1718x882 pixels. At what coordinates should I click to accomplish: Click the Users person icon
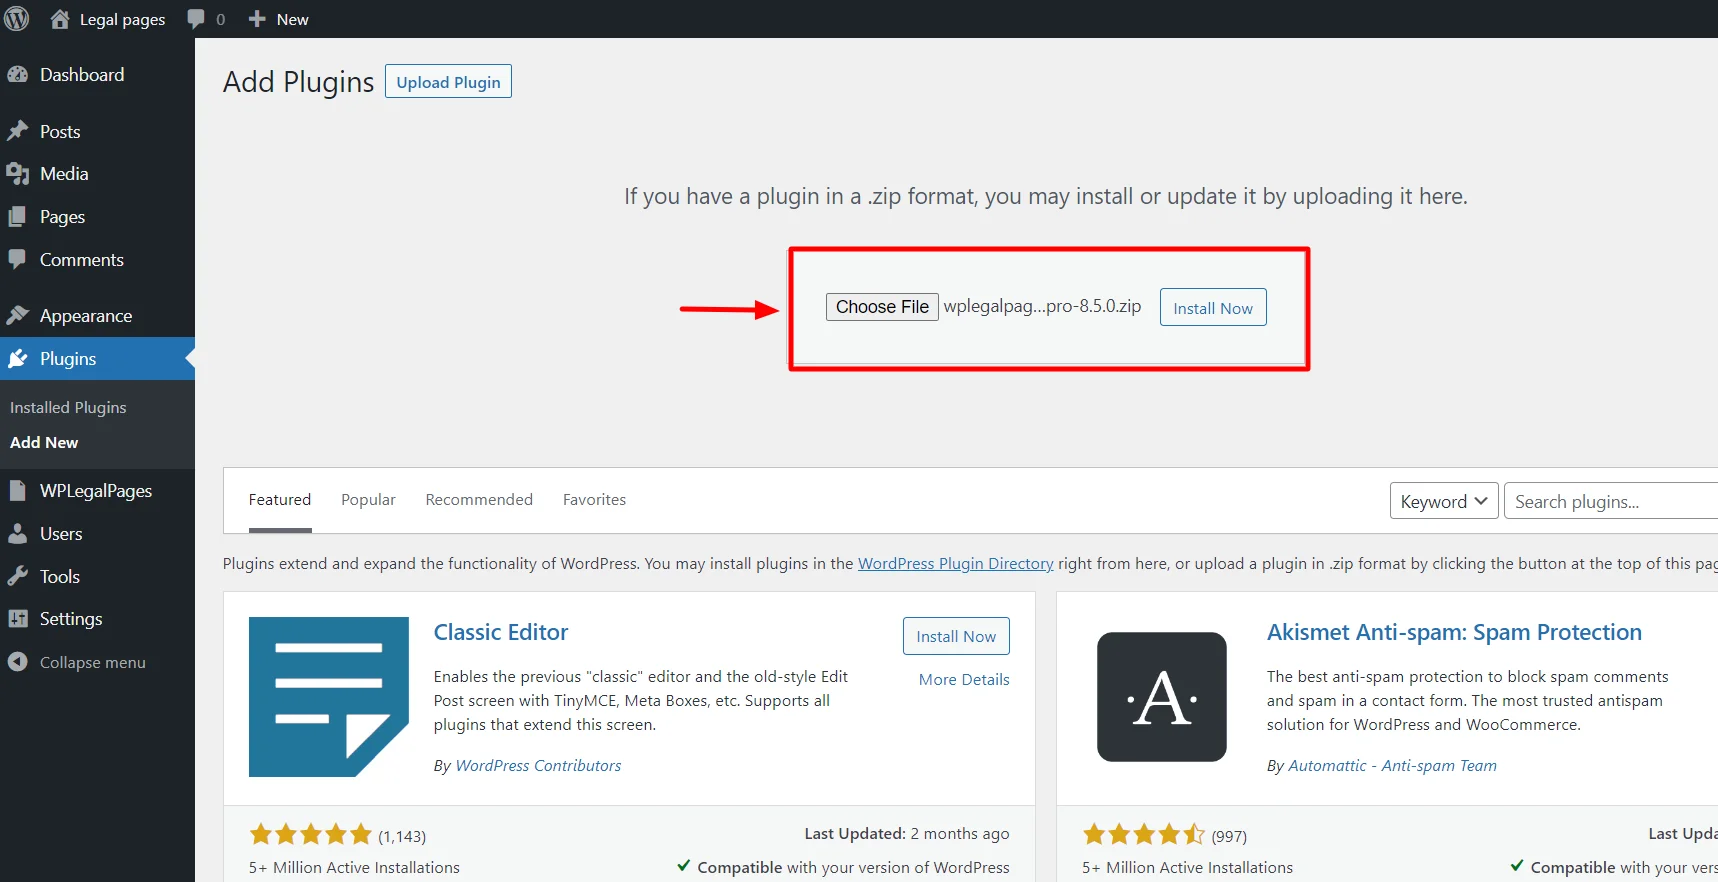pos(18,533)
